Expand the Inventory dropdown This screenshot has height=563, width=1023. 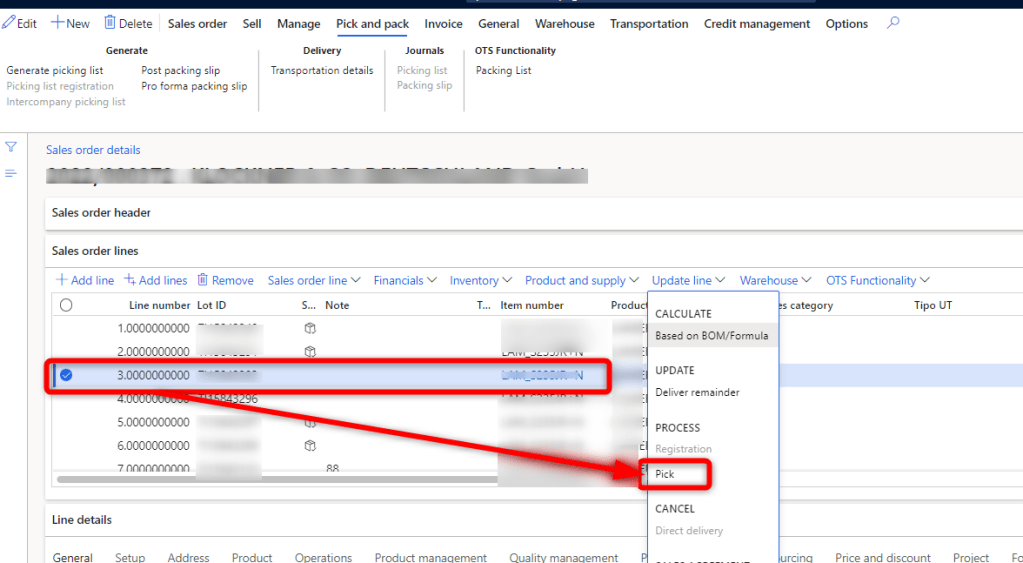click(x=480, y=281)
